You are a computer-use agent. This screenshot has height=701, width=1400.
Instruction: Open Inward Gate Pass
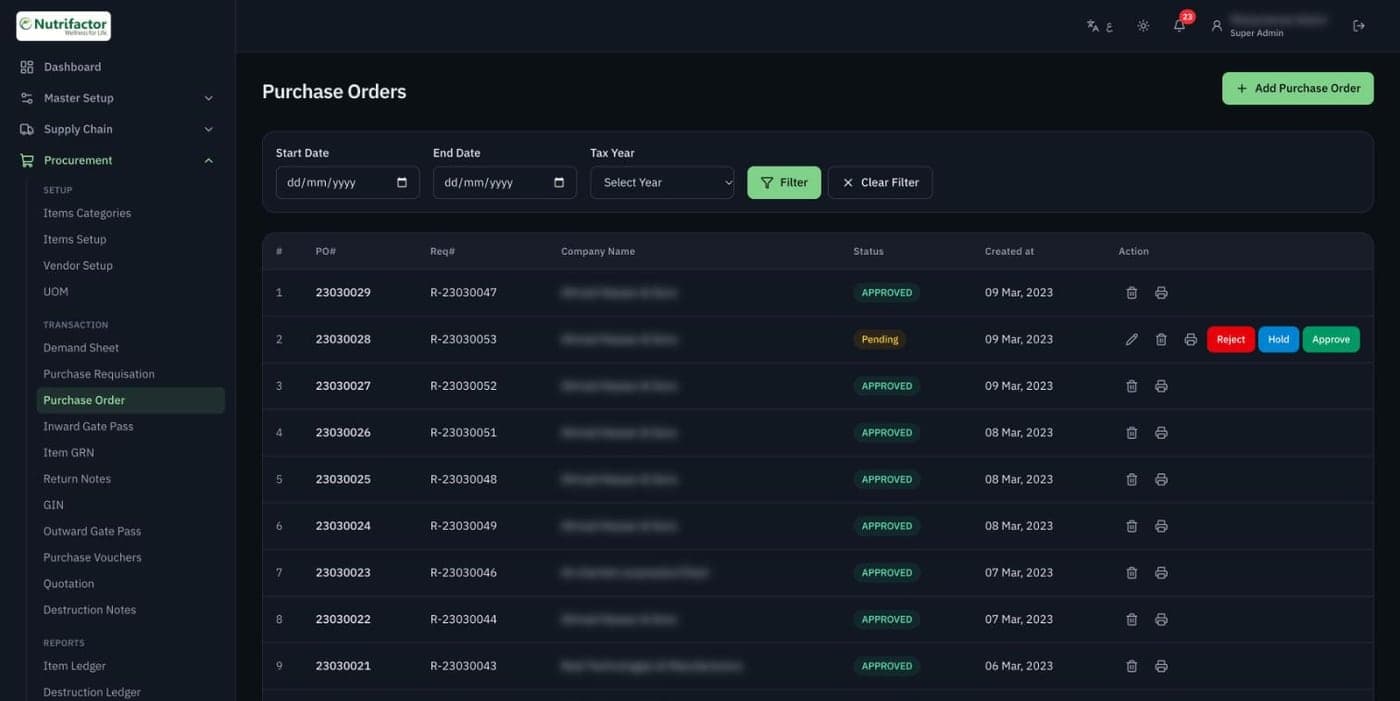(88, 426)
